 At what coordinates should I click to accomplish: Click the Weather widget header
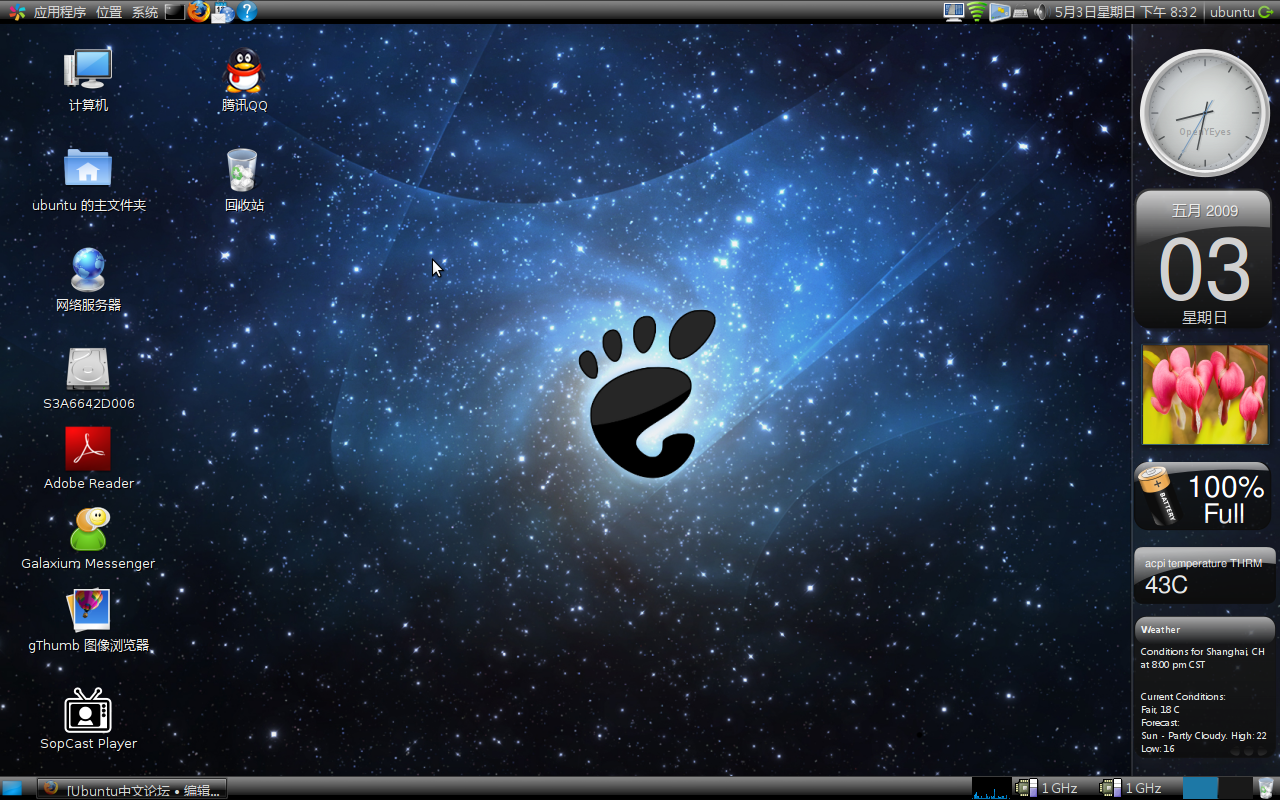(x=1205, y=629)
